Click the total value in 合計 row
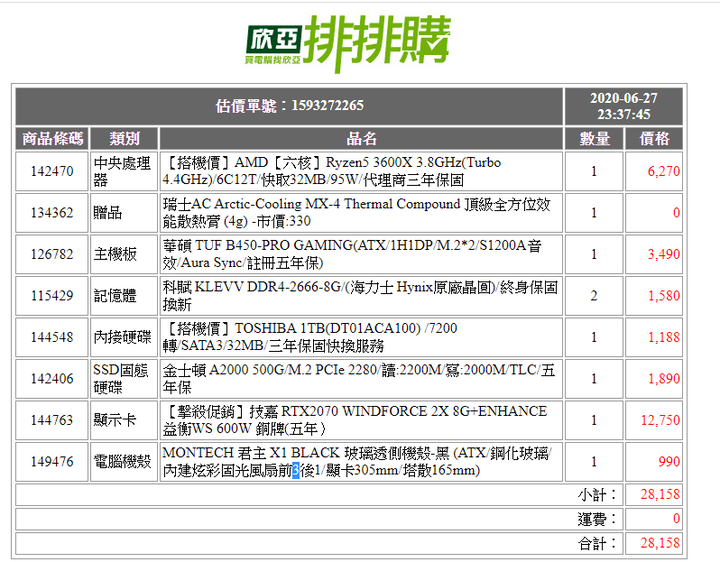Viewport: 720px width, 562px height. click(x=660, y=543)
